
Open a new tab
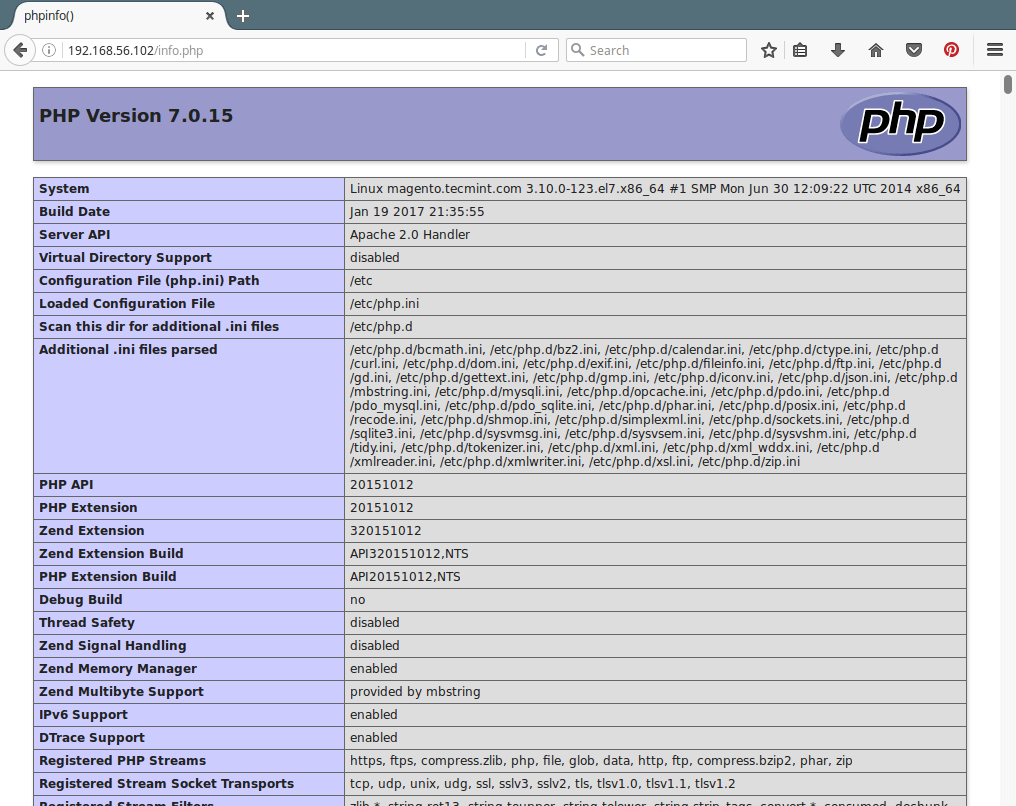(243, 16)
